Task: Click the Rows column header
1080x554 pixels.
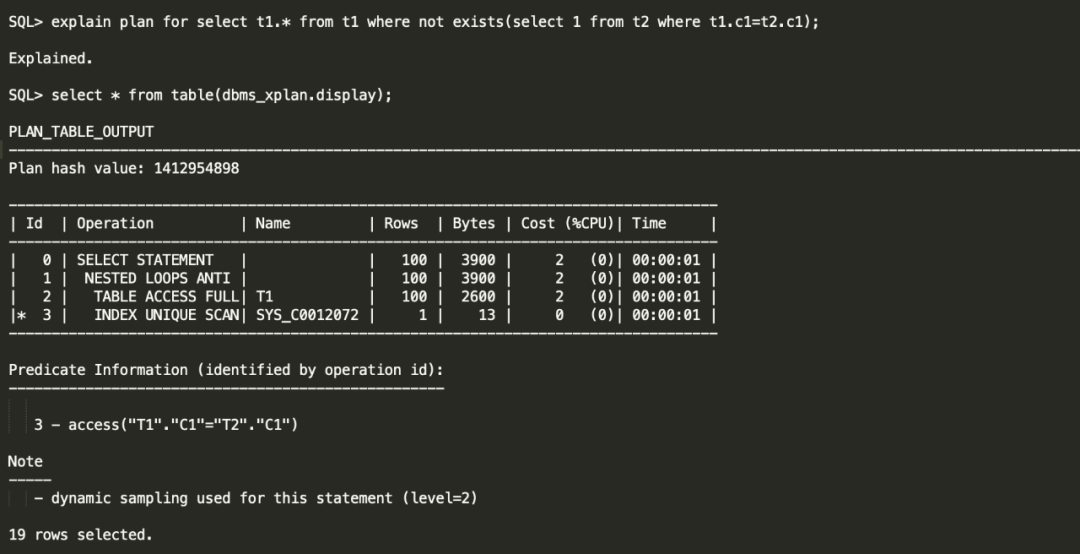Action: click(x=401, y=223)
